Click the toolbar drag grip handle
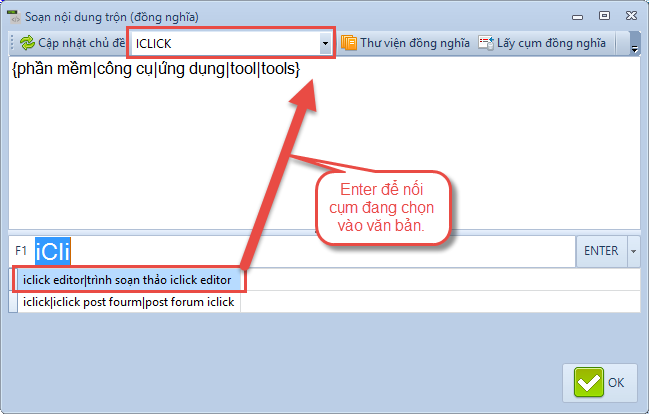 click(x=12, y=43)
